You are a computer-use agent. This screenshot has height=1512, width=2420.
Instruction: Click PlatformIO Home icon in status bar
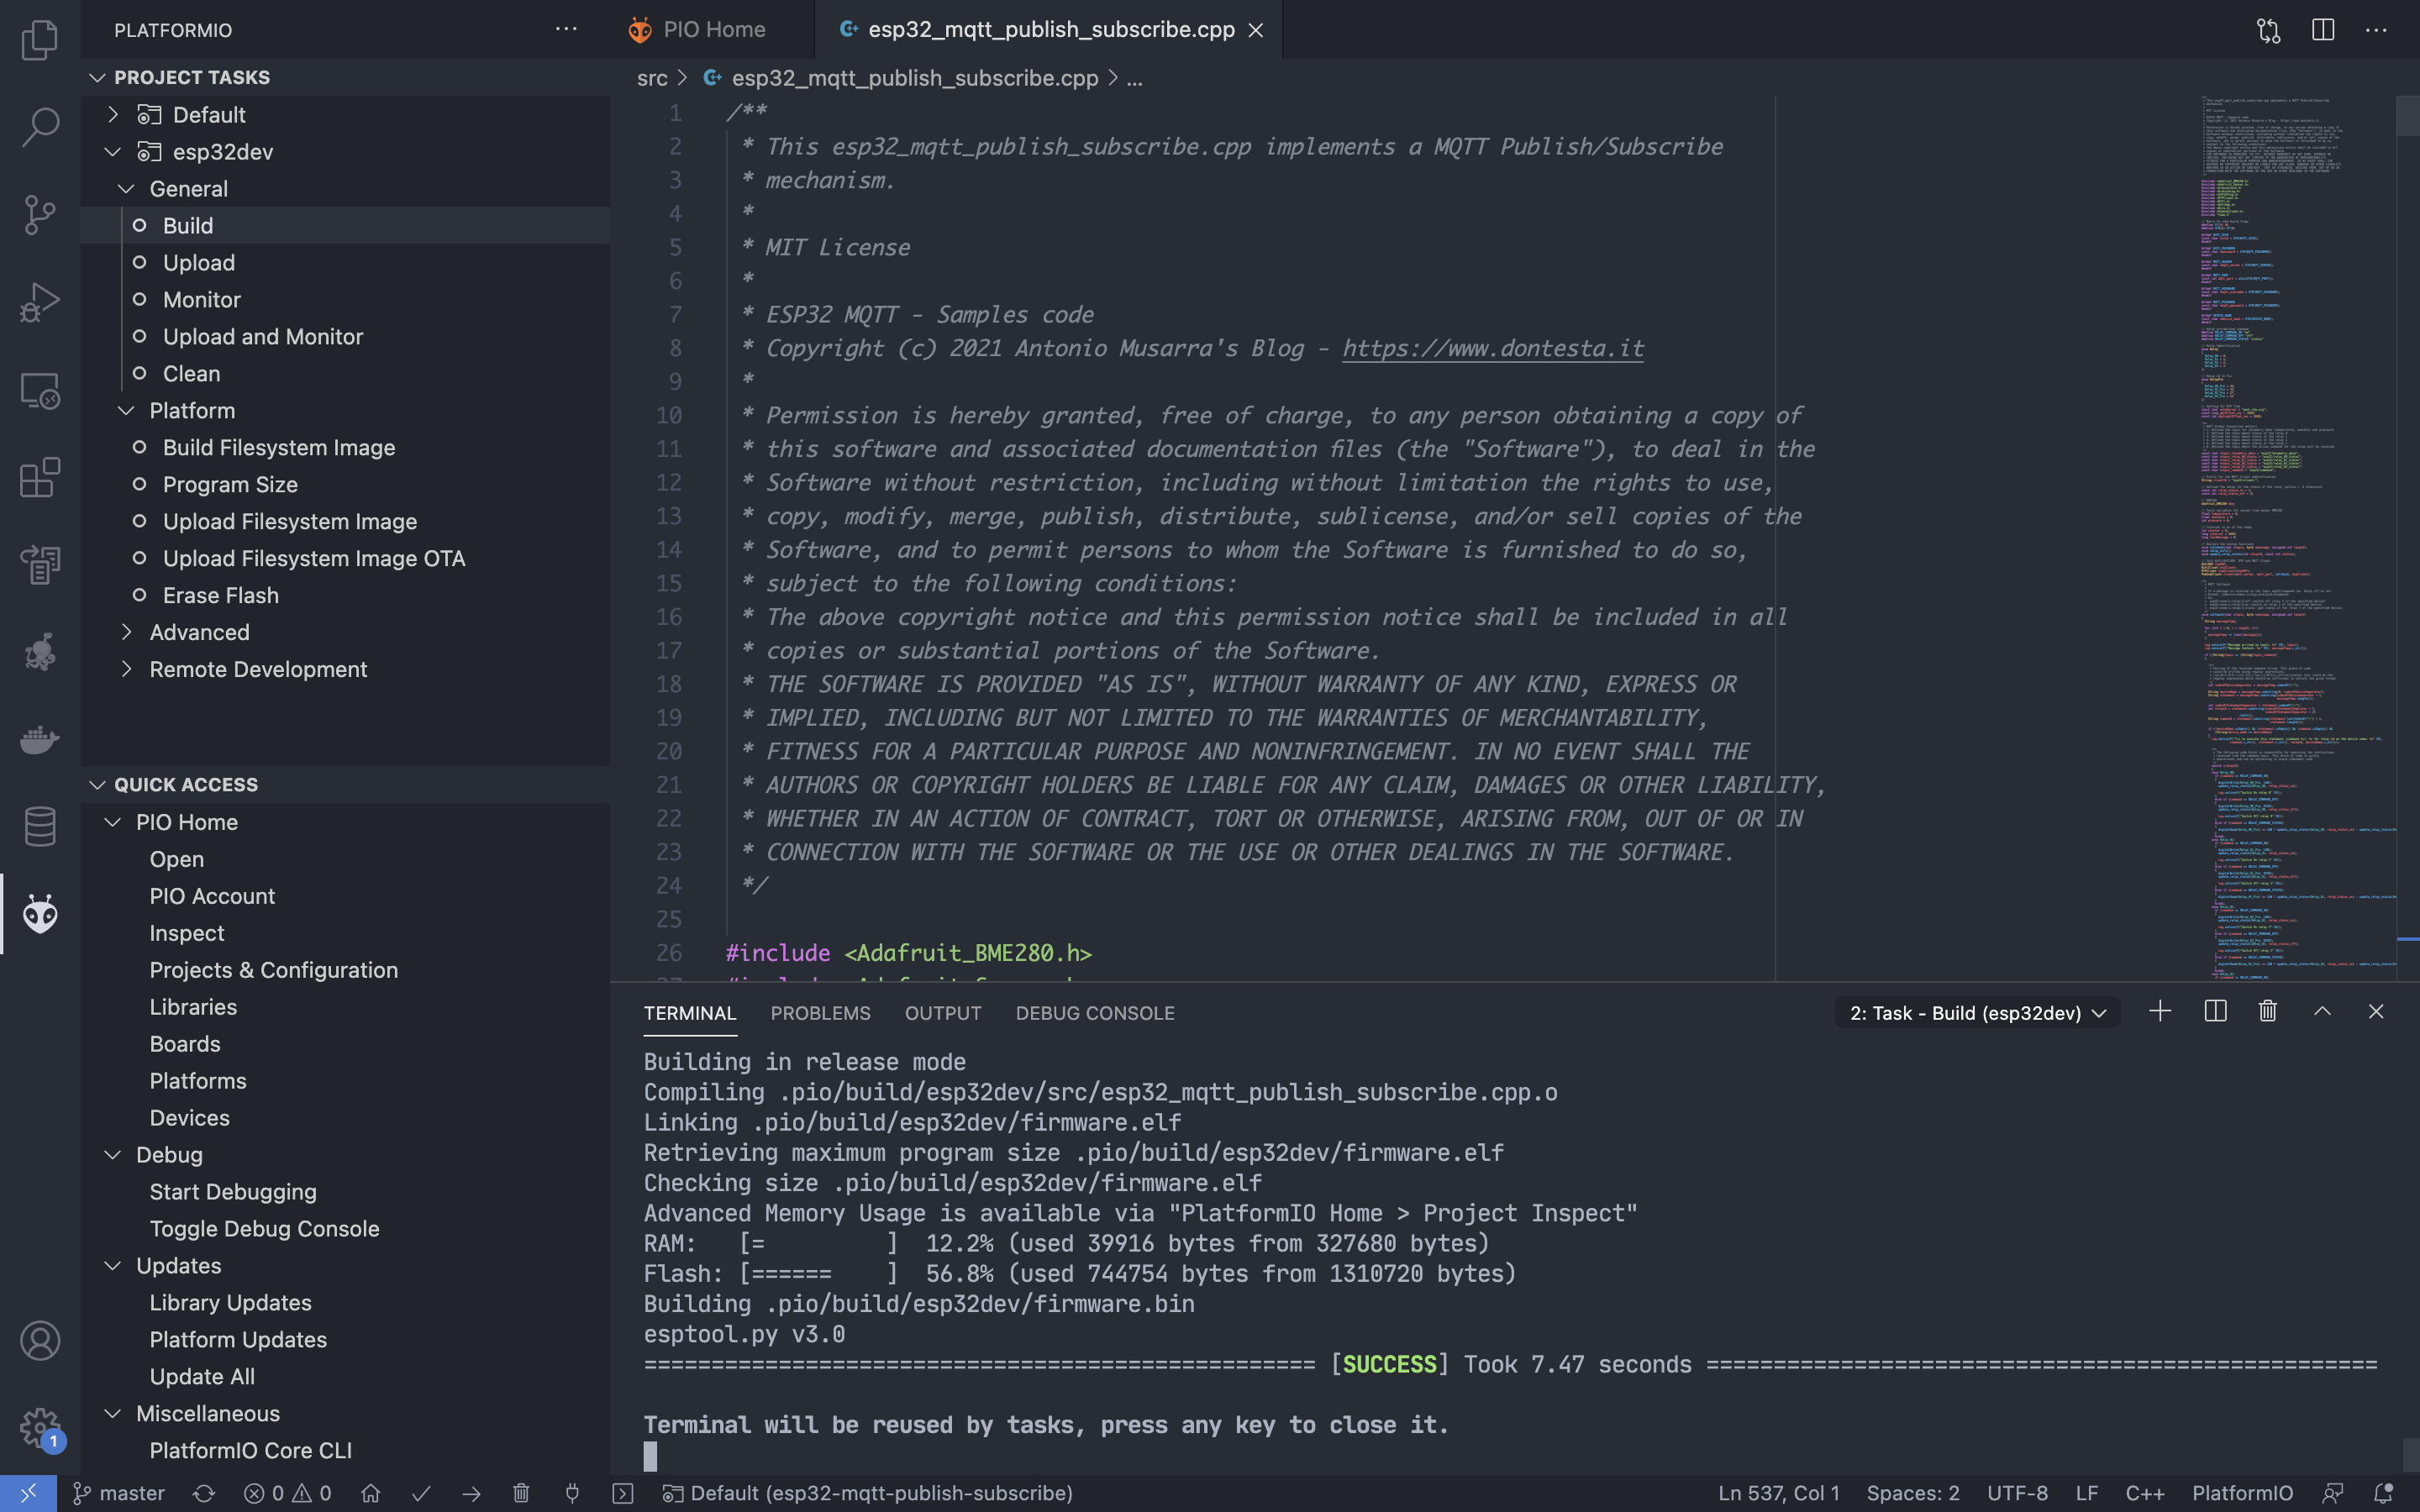tap(371, 1493)
